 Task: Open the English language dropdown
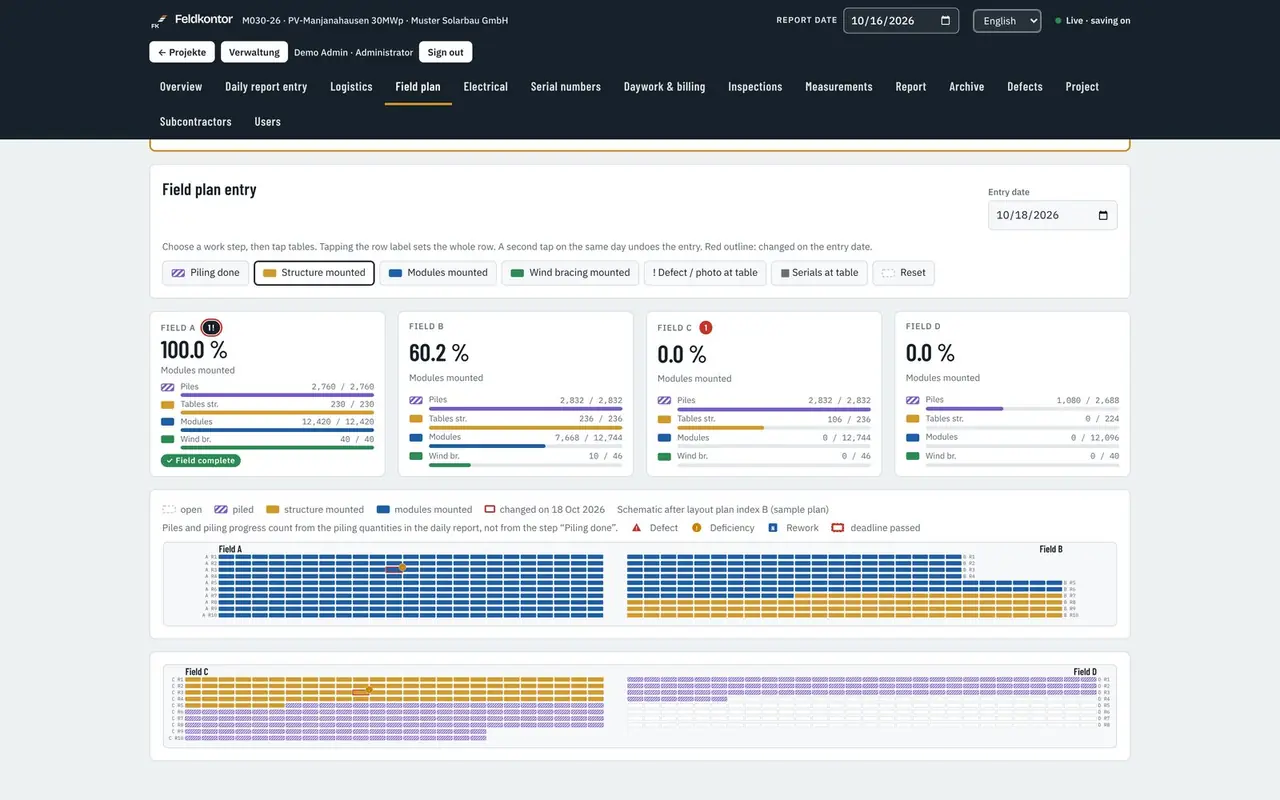pyautogui.click(x=1007, y=20)
